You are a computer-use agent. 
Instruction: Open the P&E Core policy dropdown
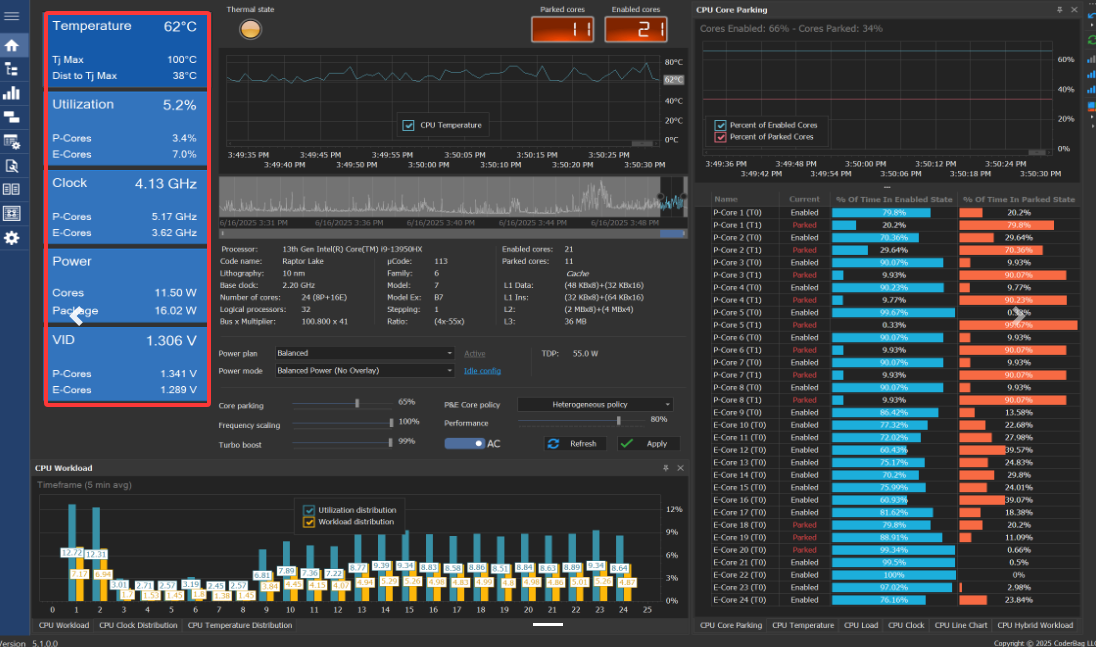coord(595,405)
